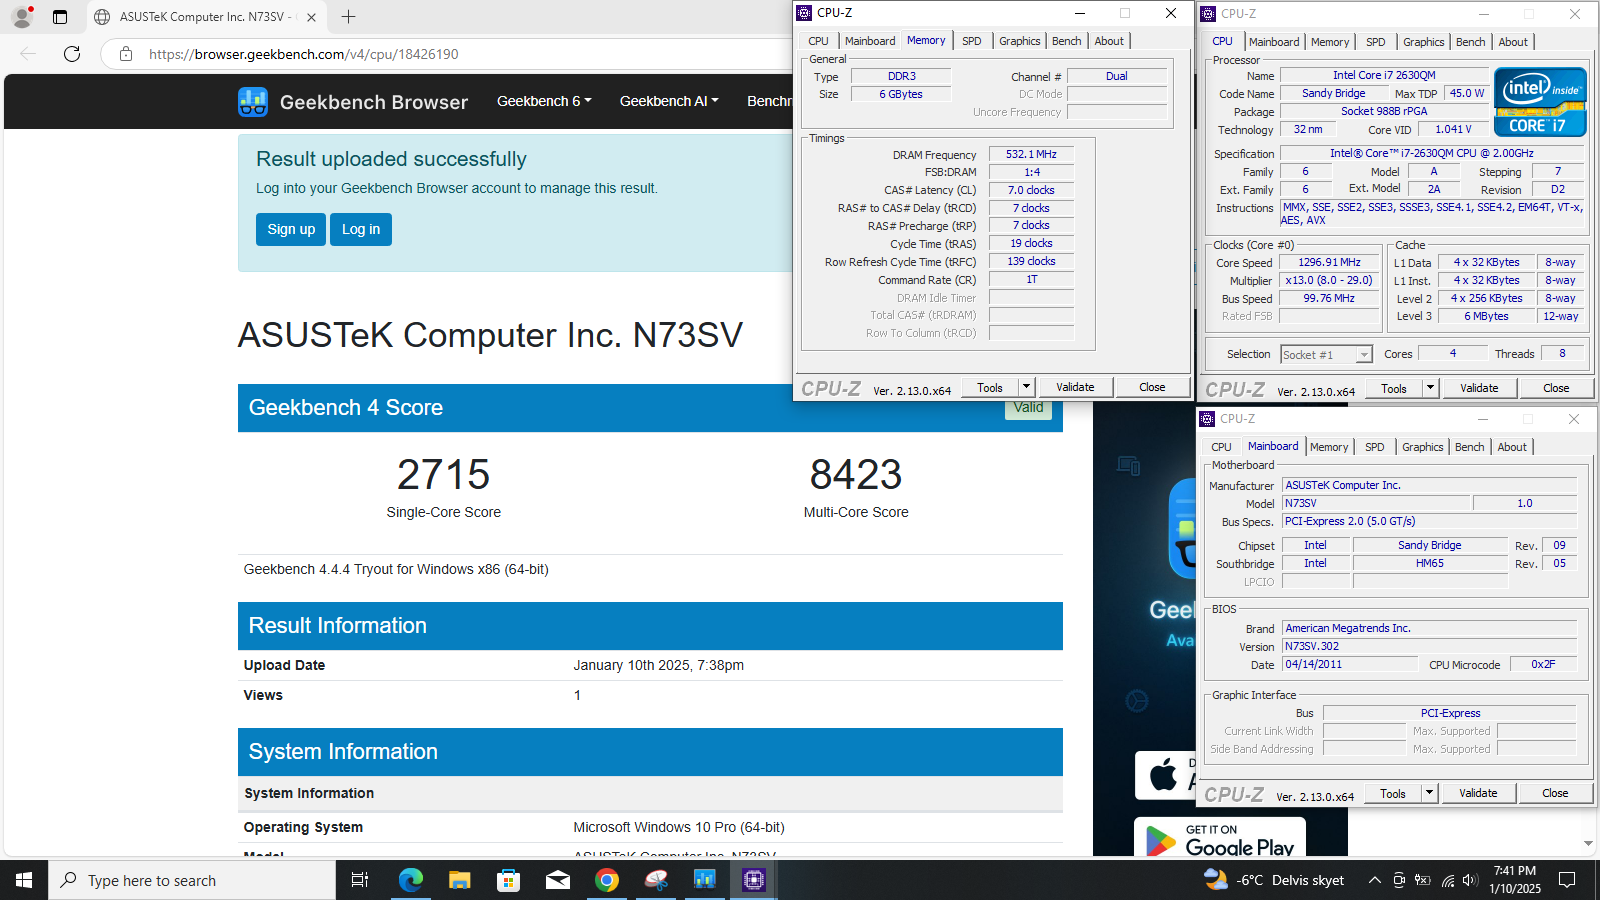Open Microsoft Edge from the taskbar
Image resolution: width=1600 pixels, height=900 pixels.
[x=410, y=880]
